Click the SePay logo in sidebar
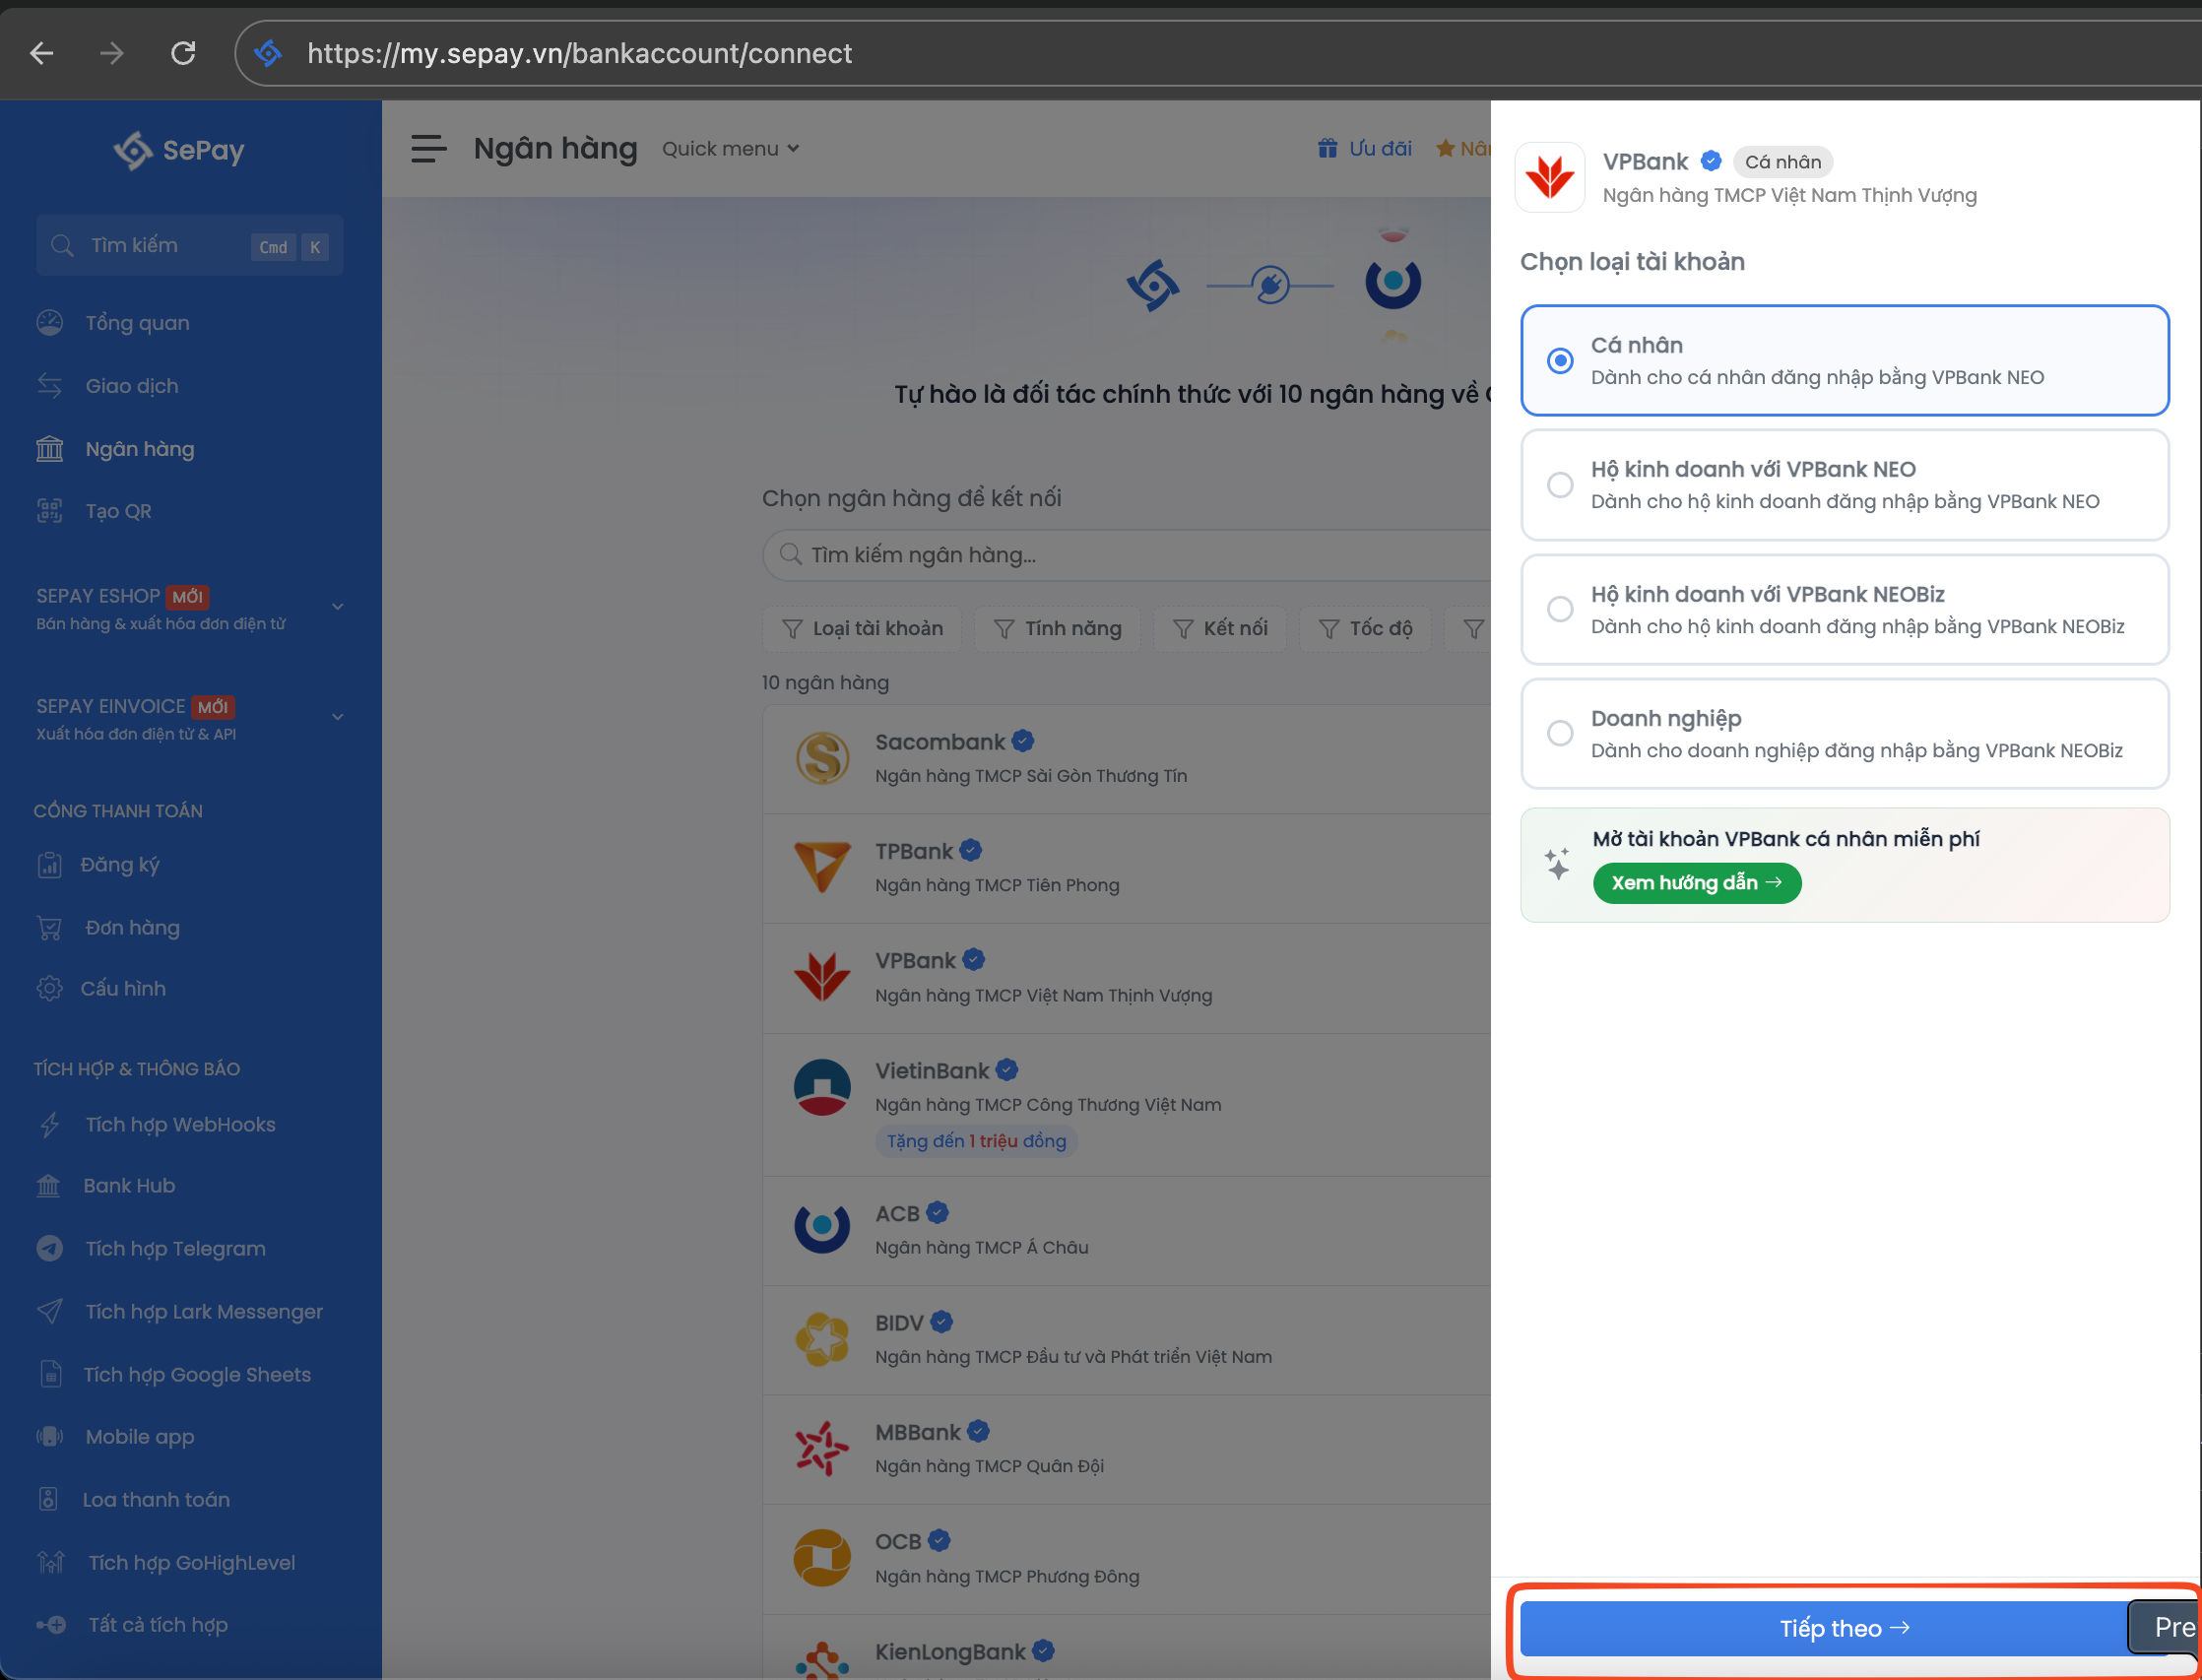Screen dimensions: 2202x1680 (x=180, y=150)
